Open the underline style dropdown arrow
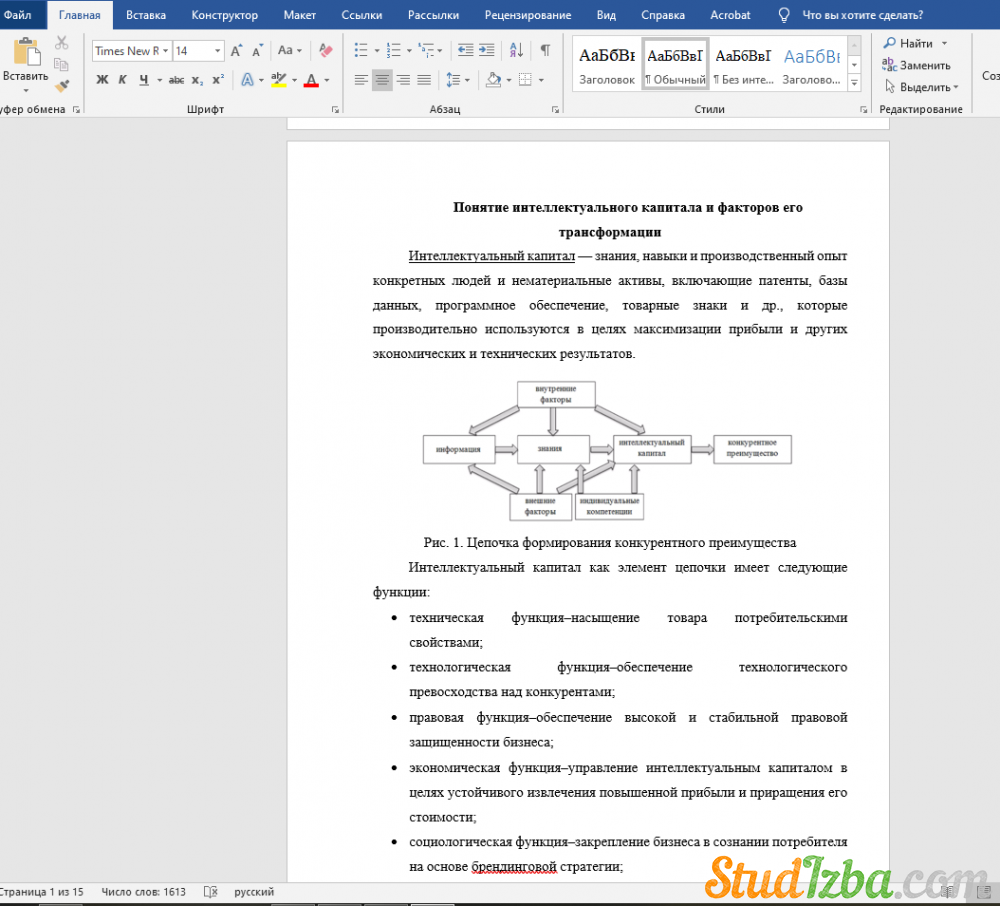1000x906 pixels. 159,80
